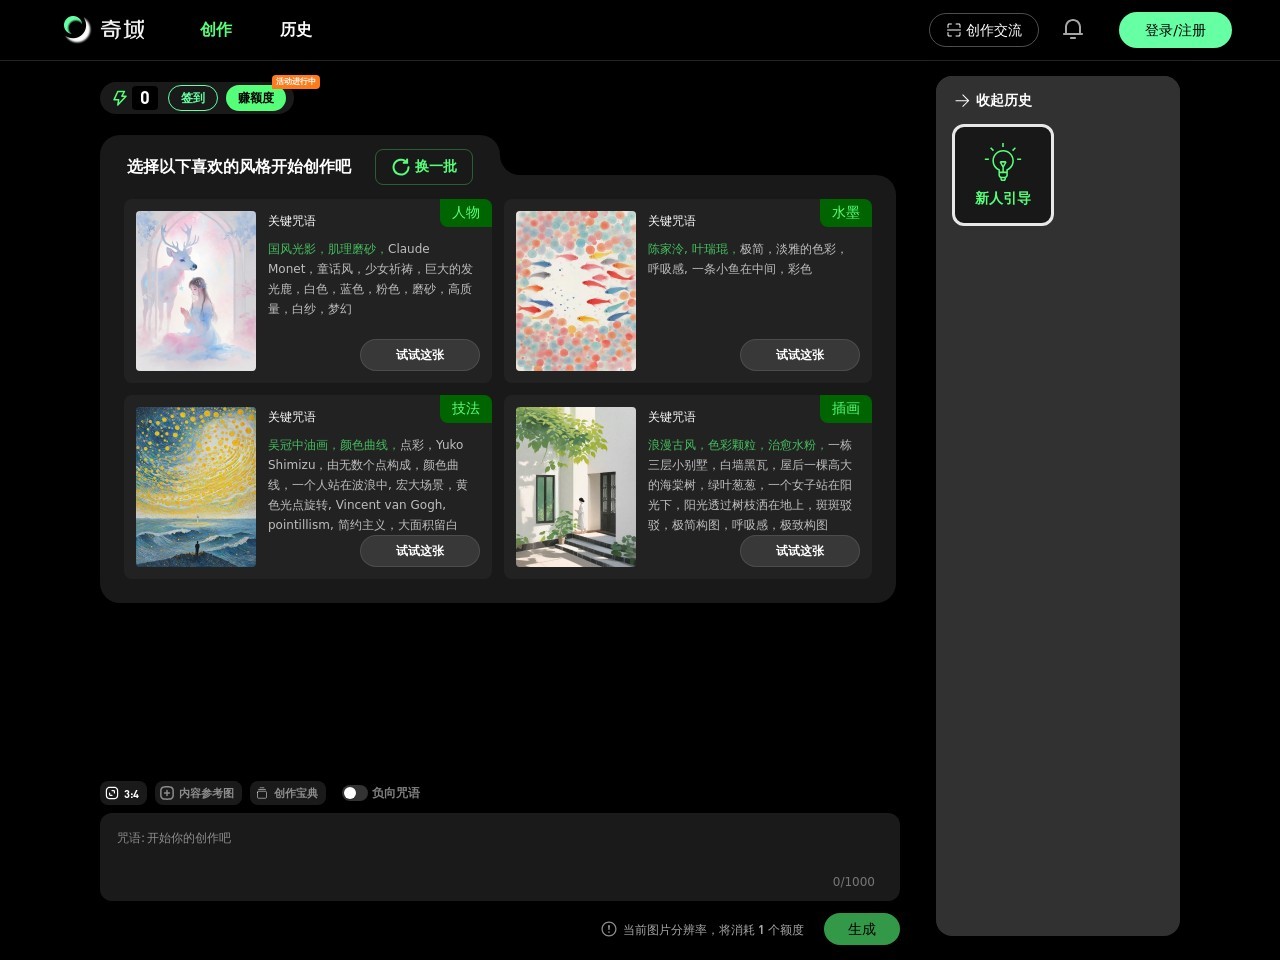Enable the 负向咒语 negative prompt toggle
1280x960 pixels.
pyautogui.click(x=354, y=793)
